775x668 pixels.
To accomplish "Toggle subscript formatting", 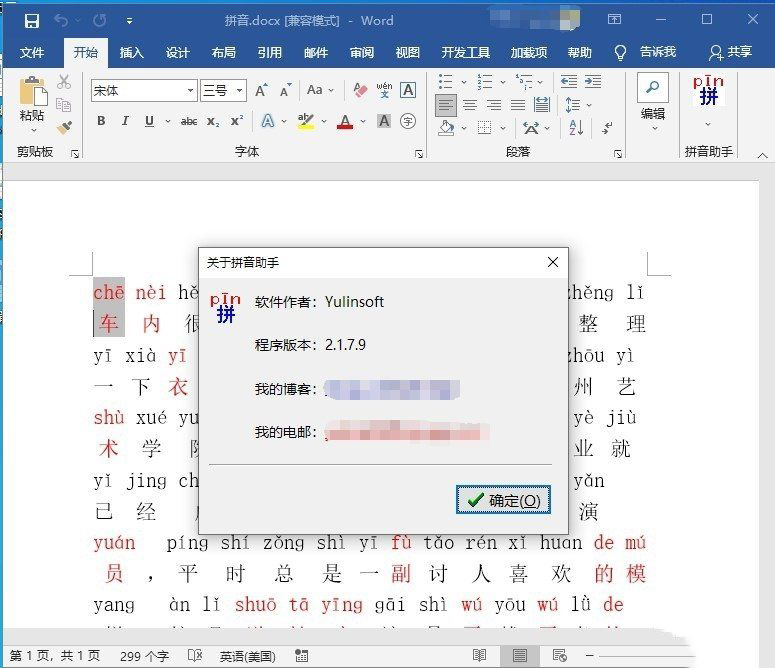I will tap(213, 122).
